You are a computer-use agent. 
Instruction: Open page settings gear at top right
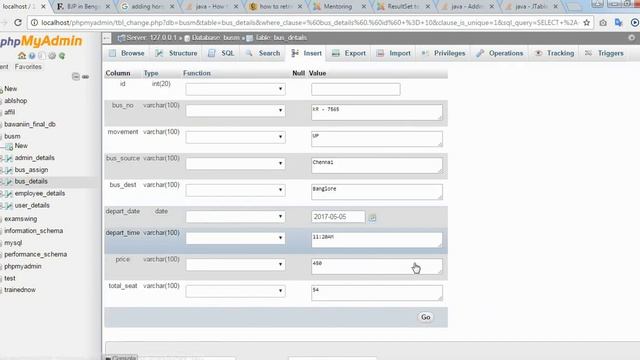[631, 38]
